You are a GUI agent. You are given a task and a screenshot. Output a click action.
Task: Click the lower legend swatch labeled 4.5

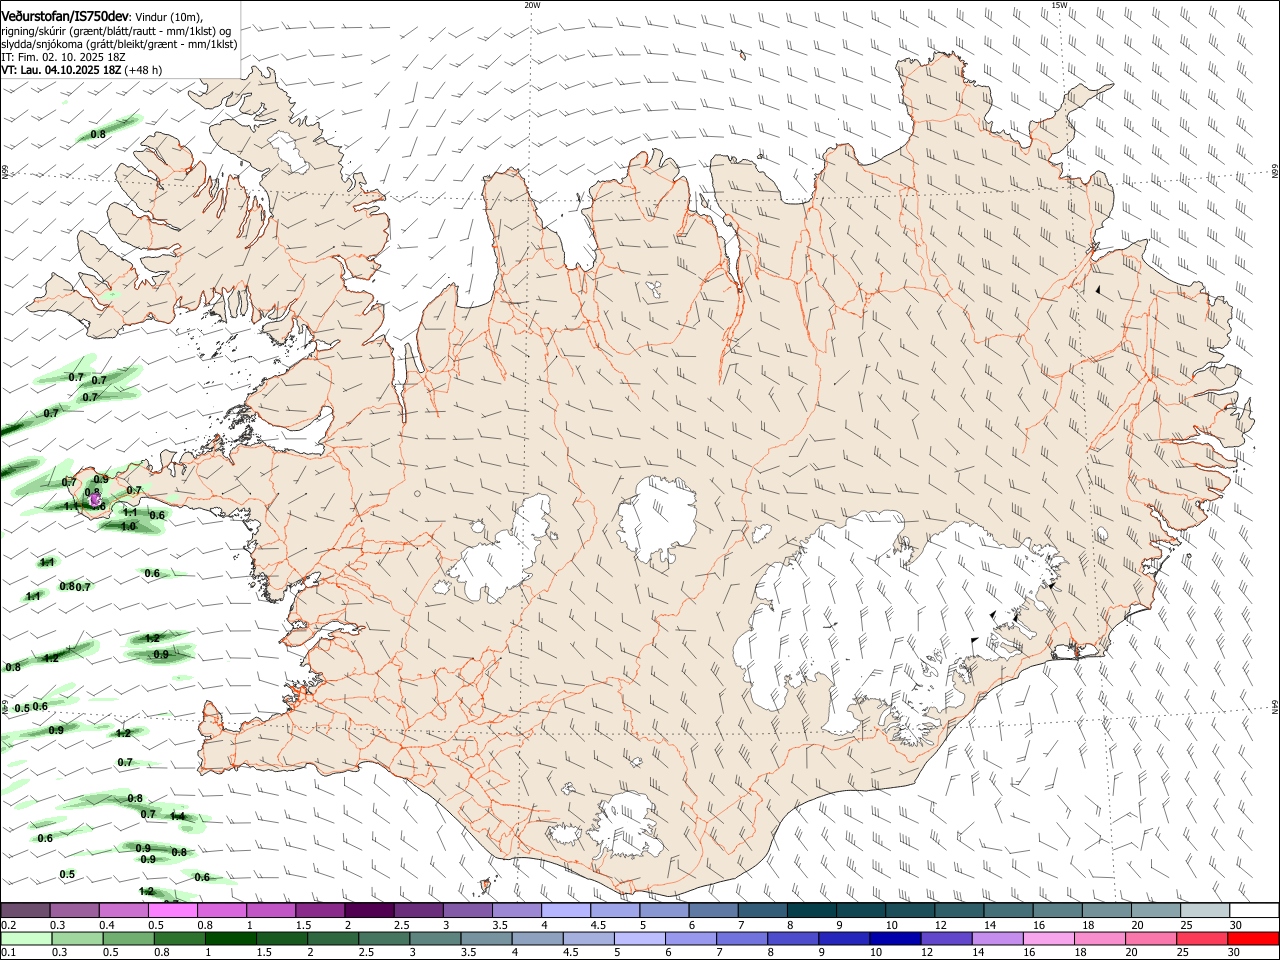click(x=589, y=939)
